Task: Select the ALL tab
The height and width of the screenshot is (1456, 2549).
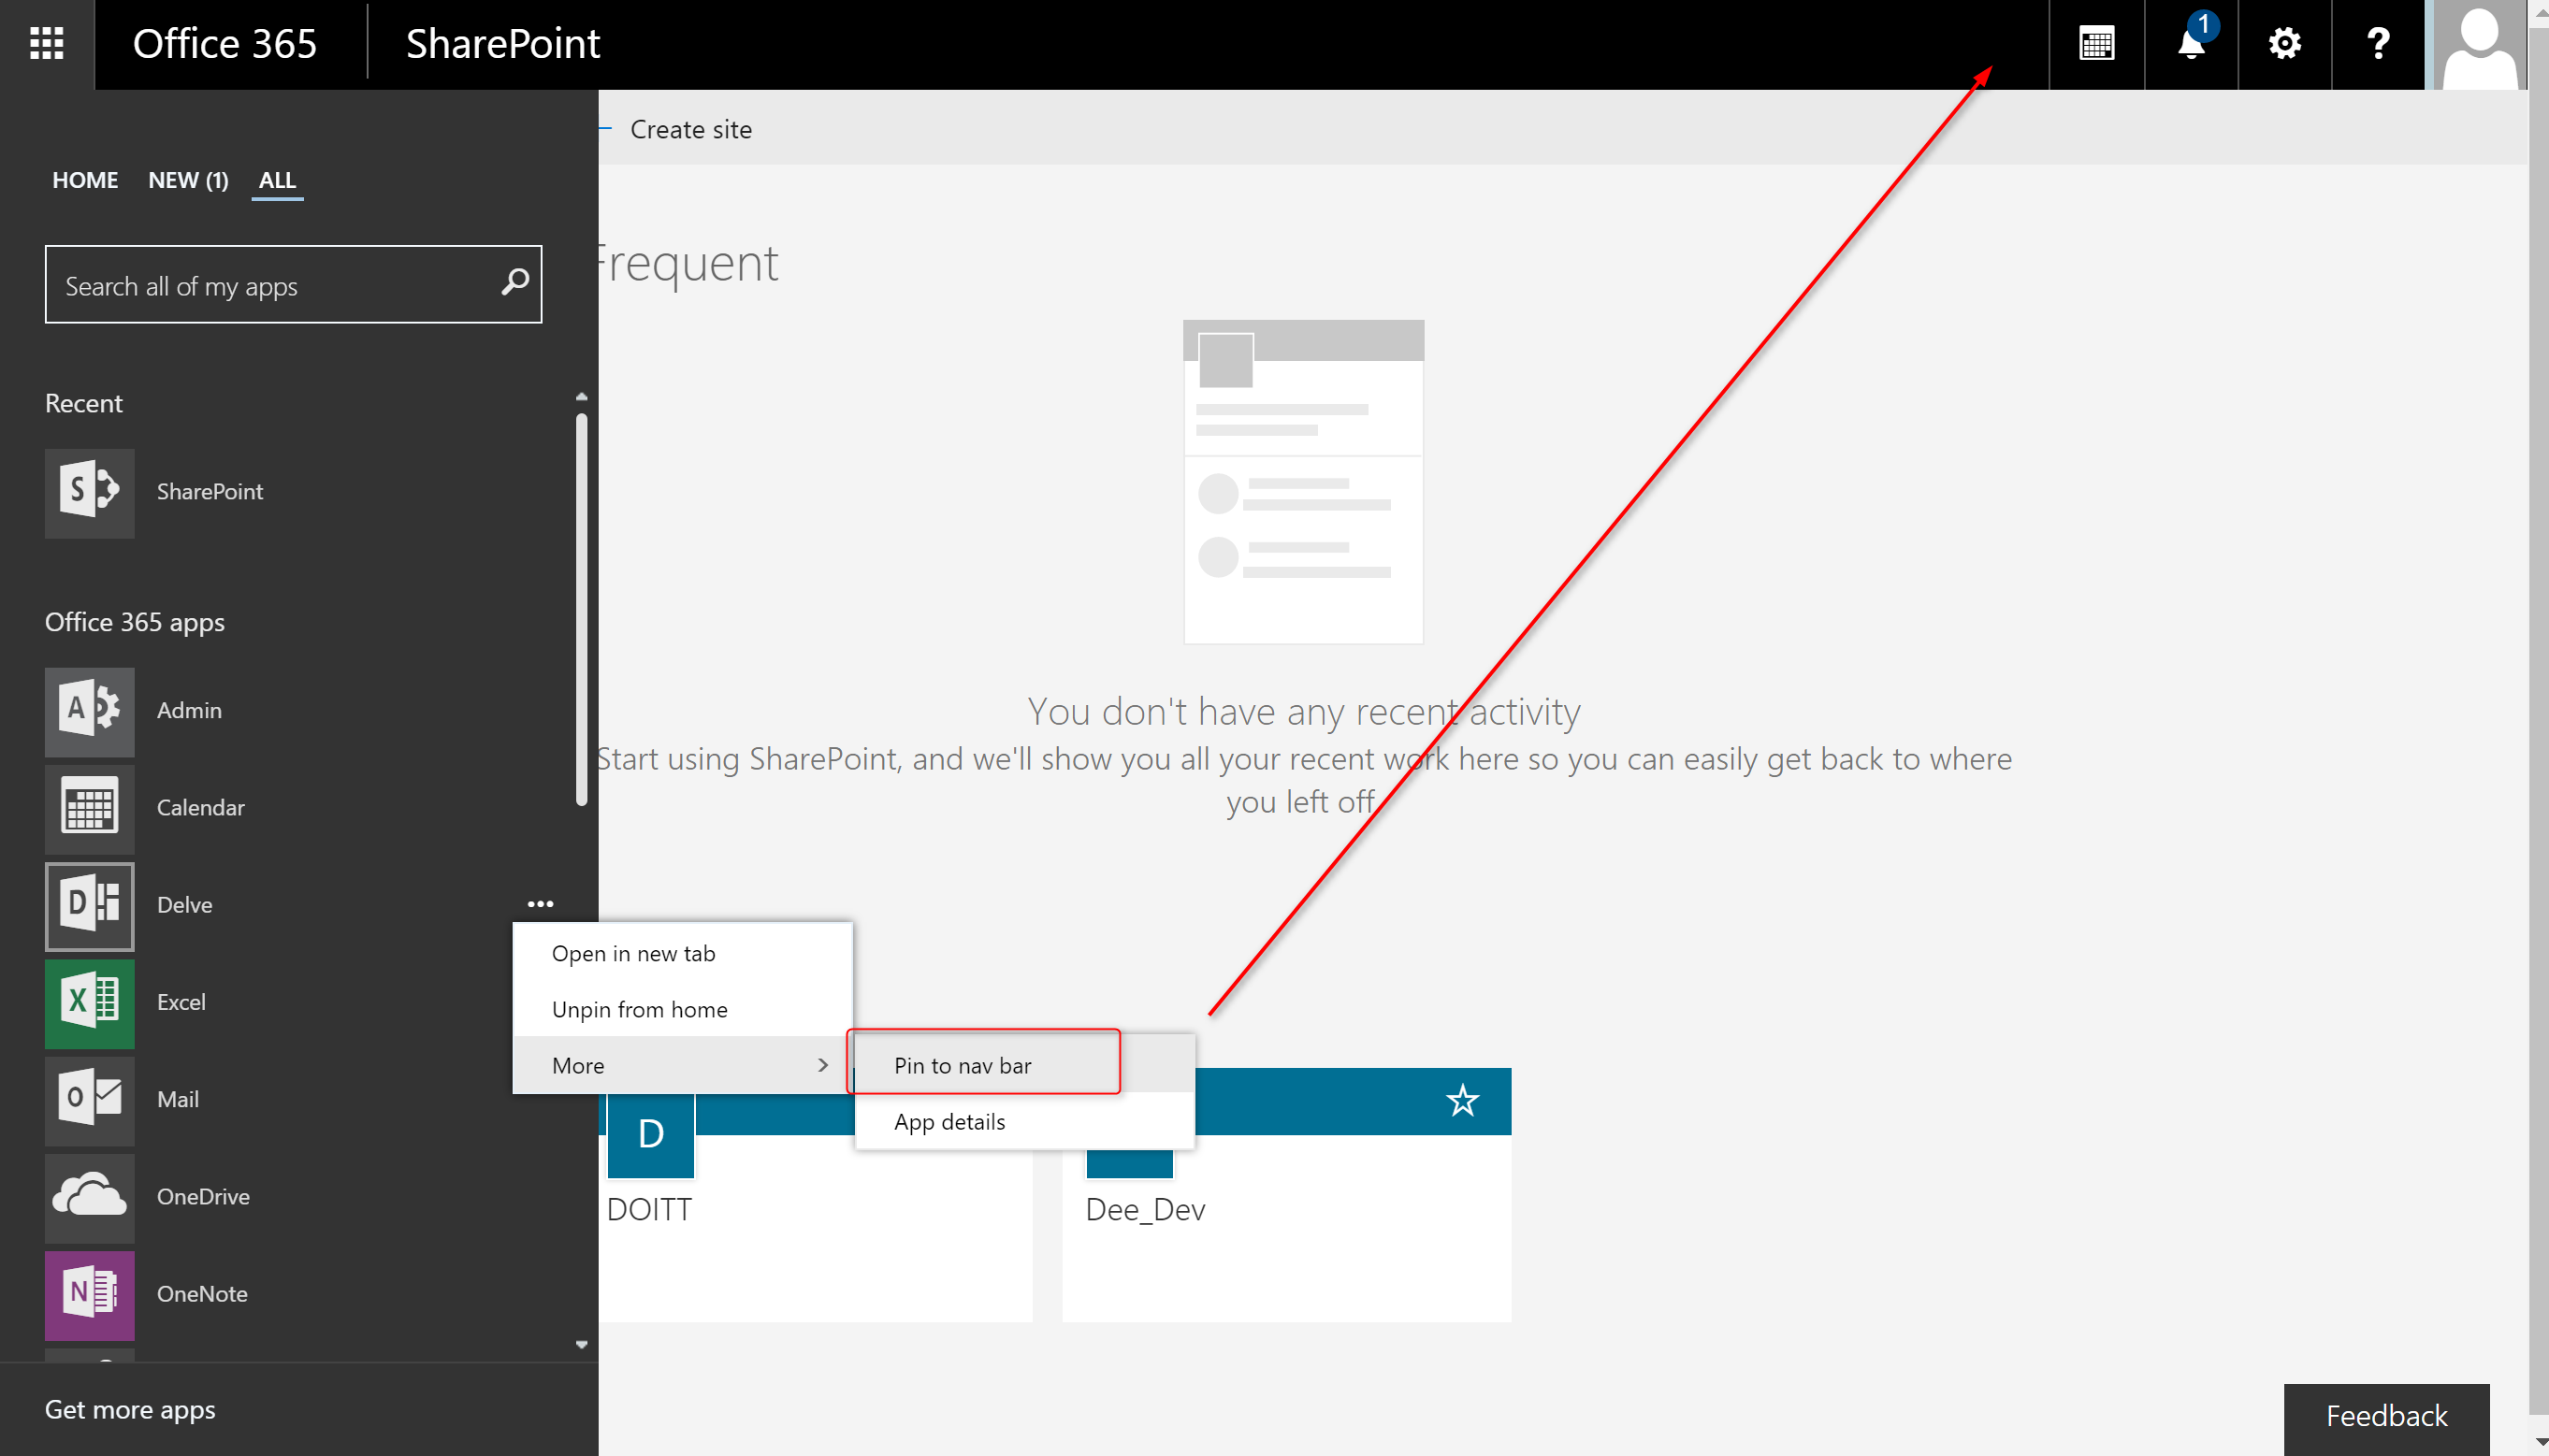Action: [x=277, y=180]
